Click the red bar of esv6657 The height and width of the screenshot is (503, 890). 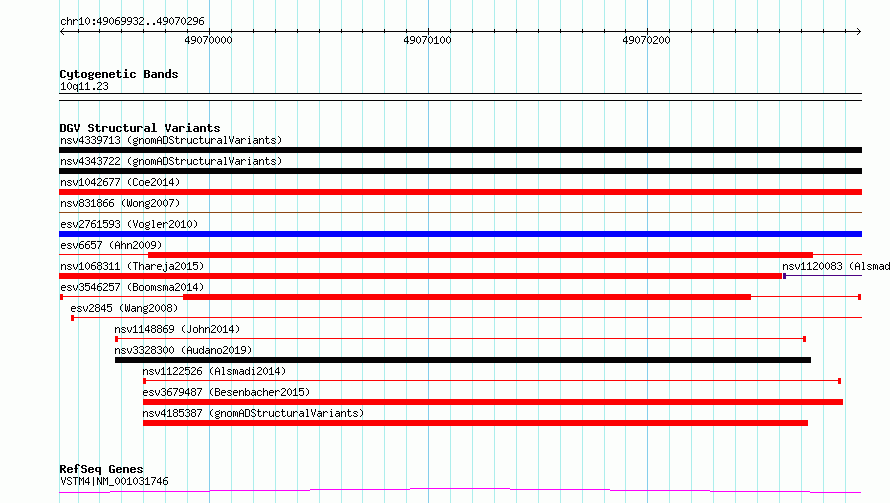coord(480,255)
